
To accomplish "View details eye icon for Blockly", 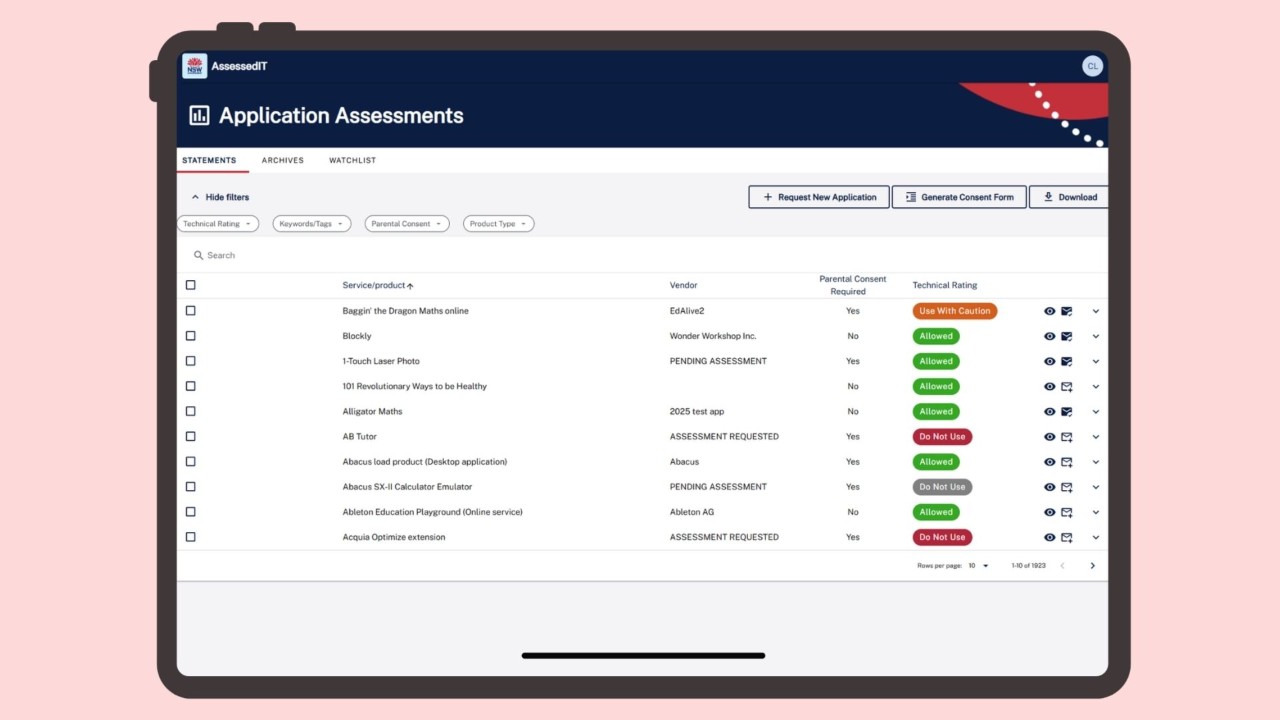I will 1049,336.
